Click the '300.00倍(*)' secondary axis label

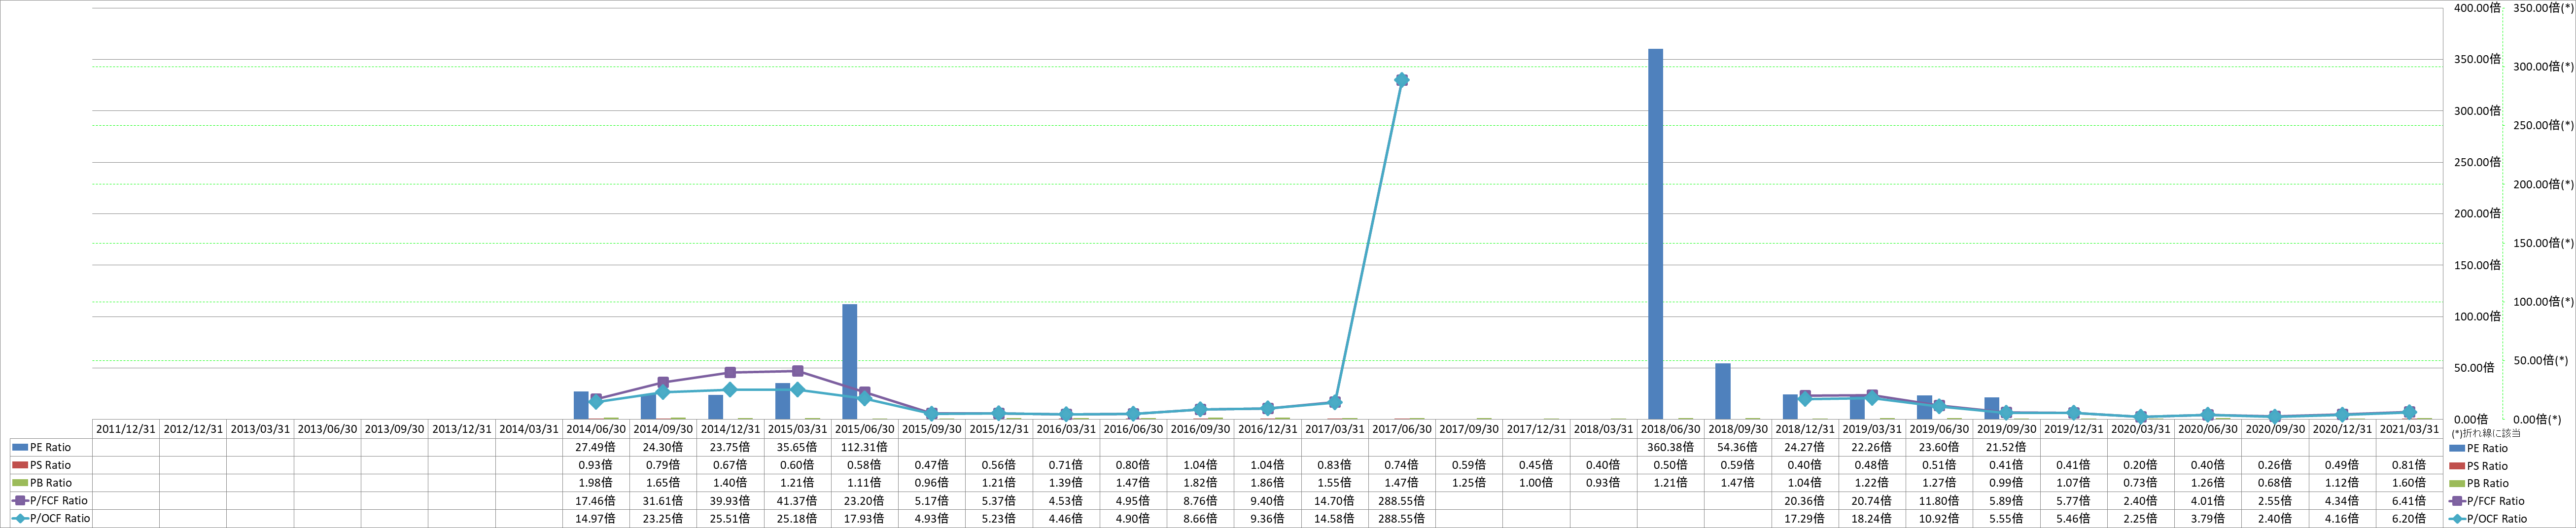[2542, 67]
